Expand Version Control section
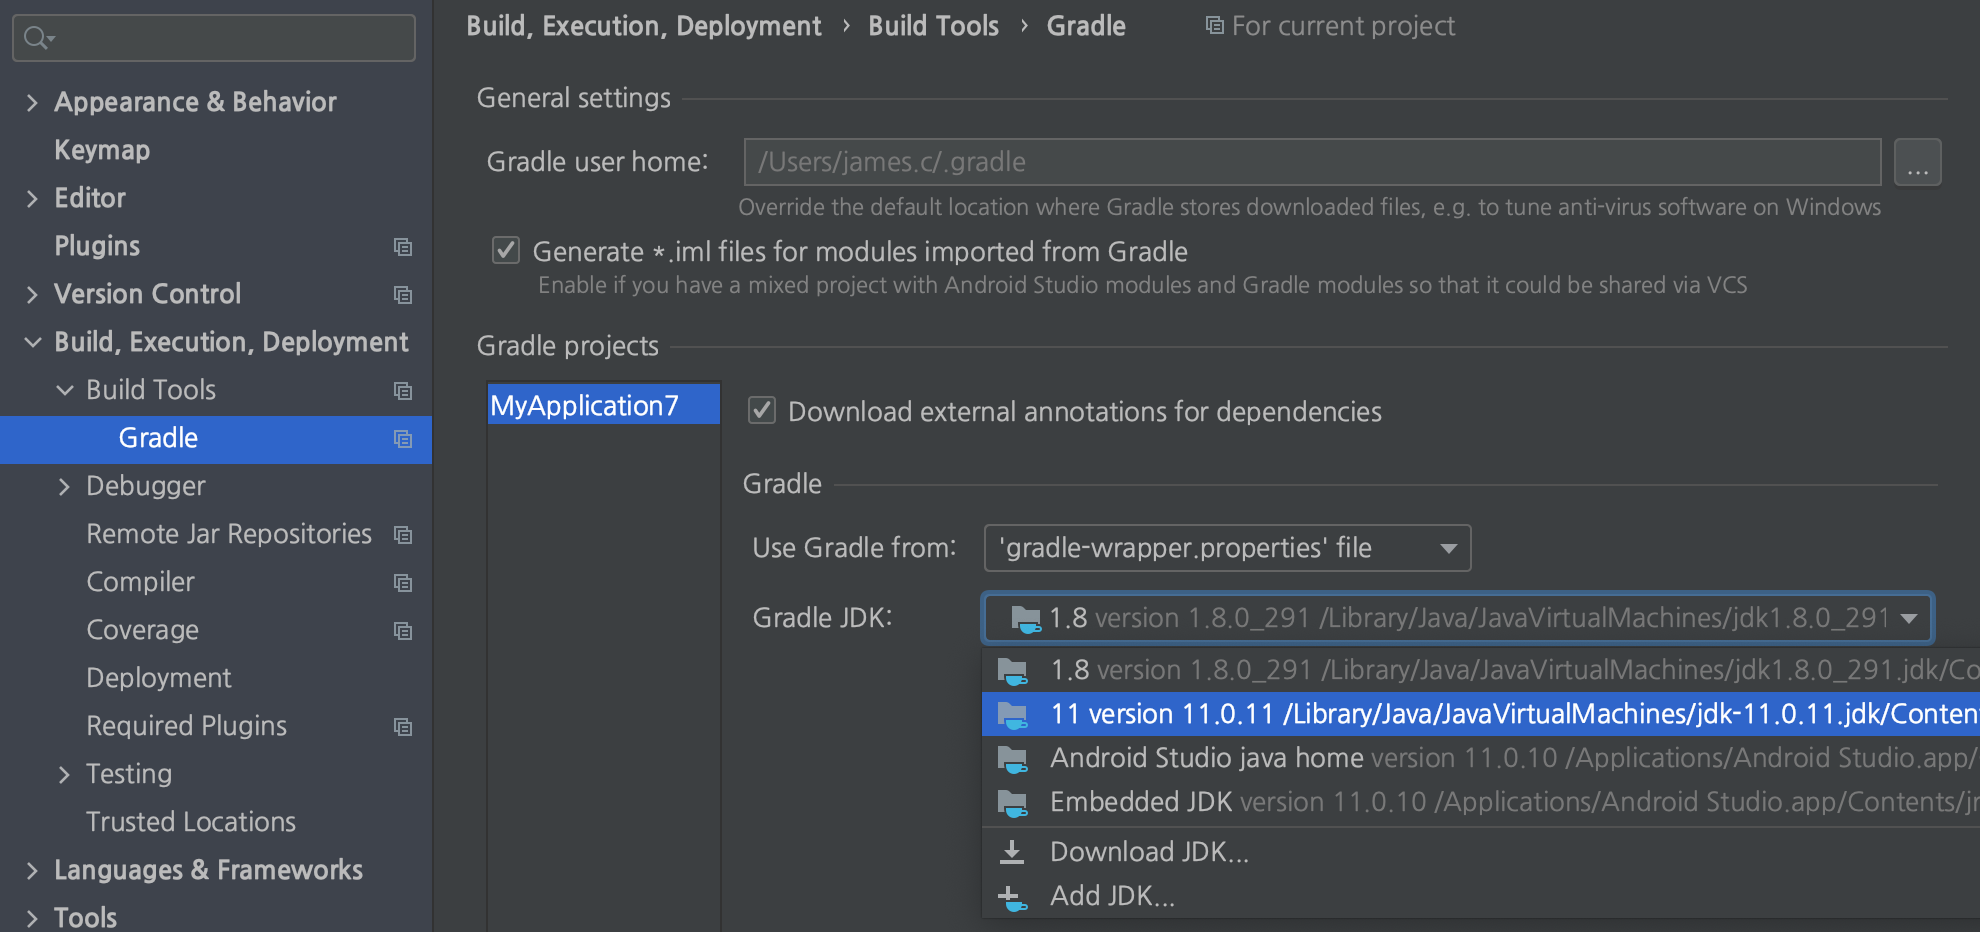 pyautogui.click(x=32, y=294)
